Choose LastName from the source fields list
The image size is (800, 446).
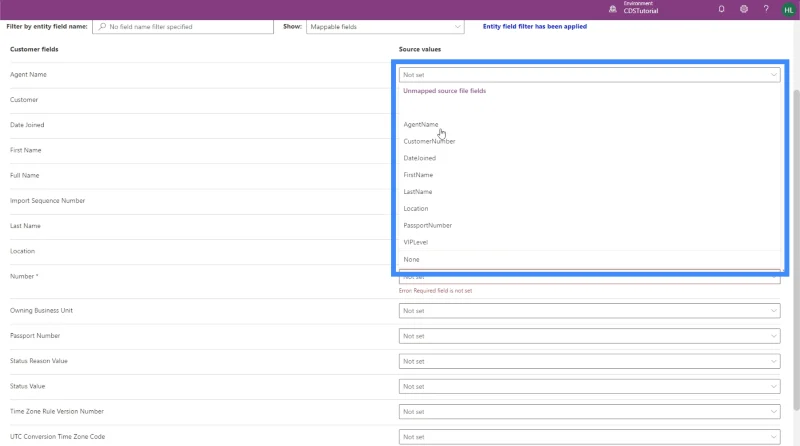click(x=417, y=192)
